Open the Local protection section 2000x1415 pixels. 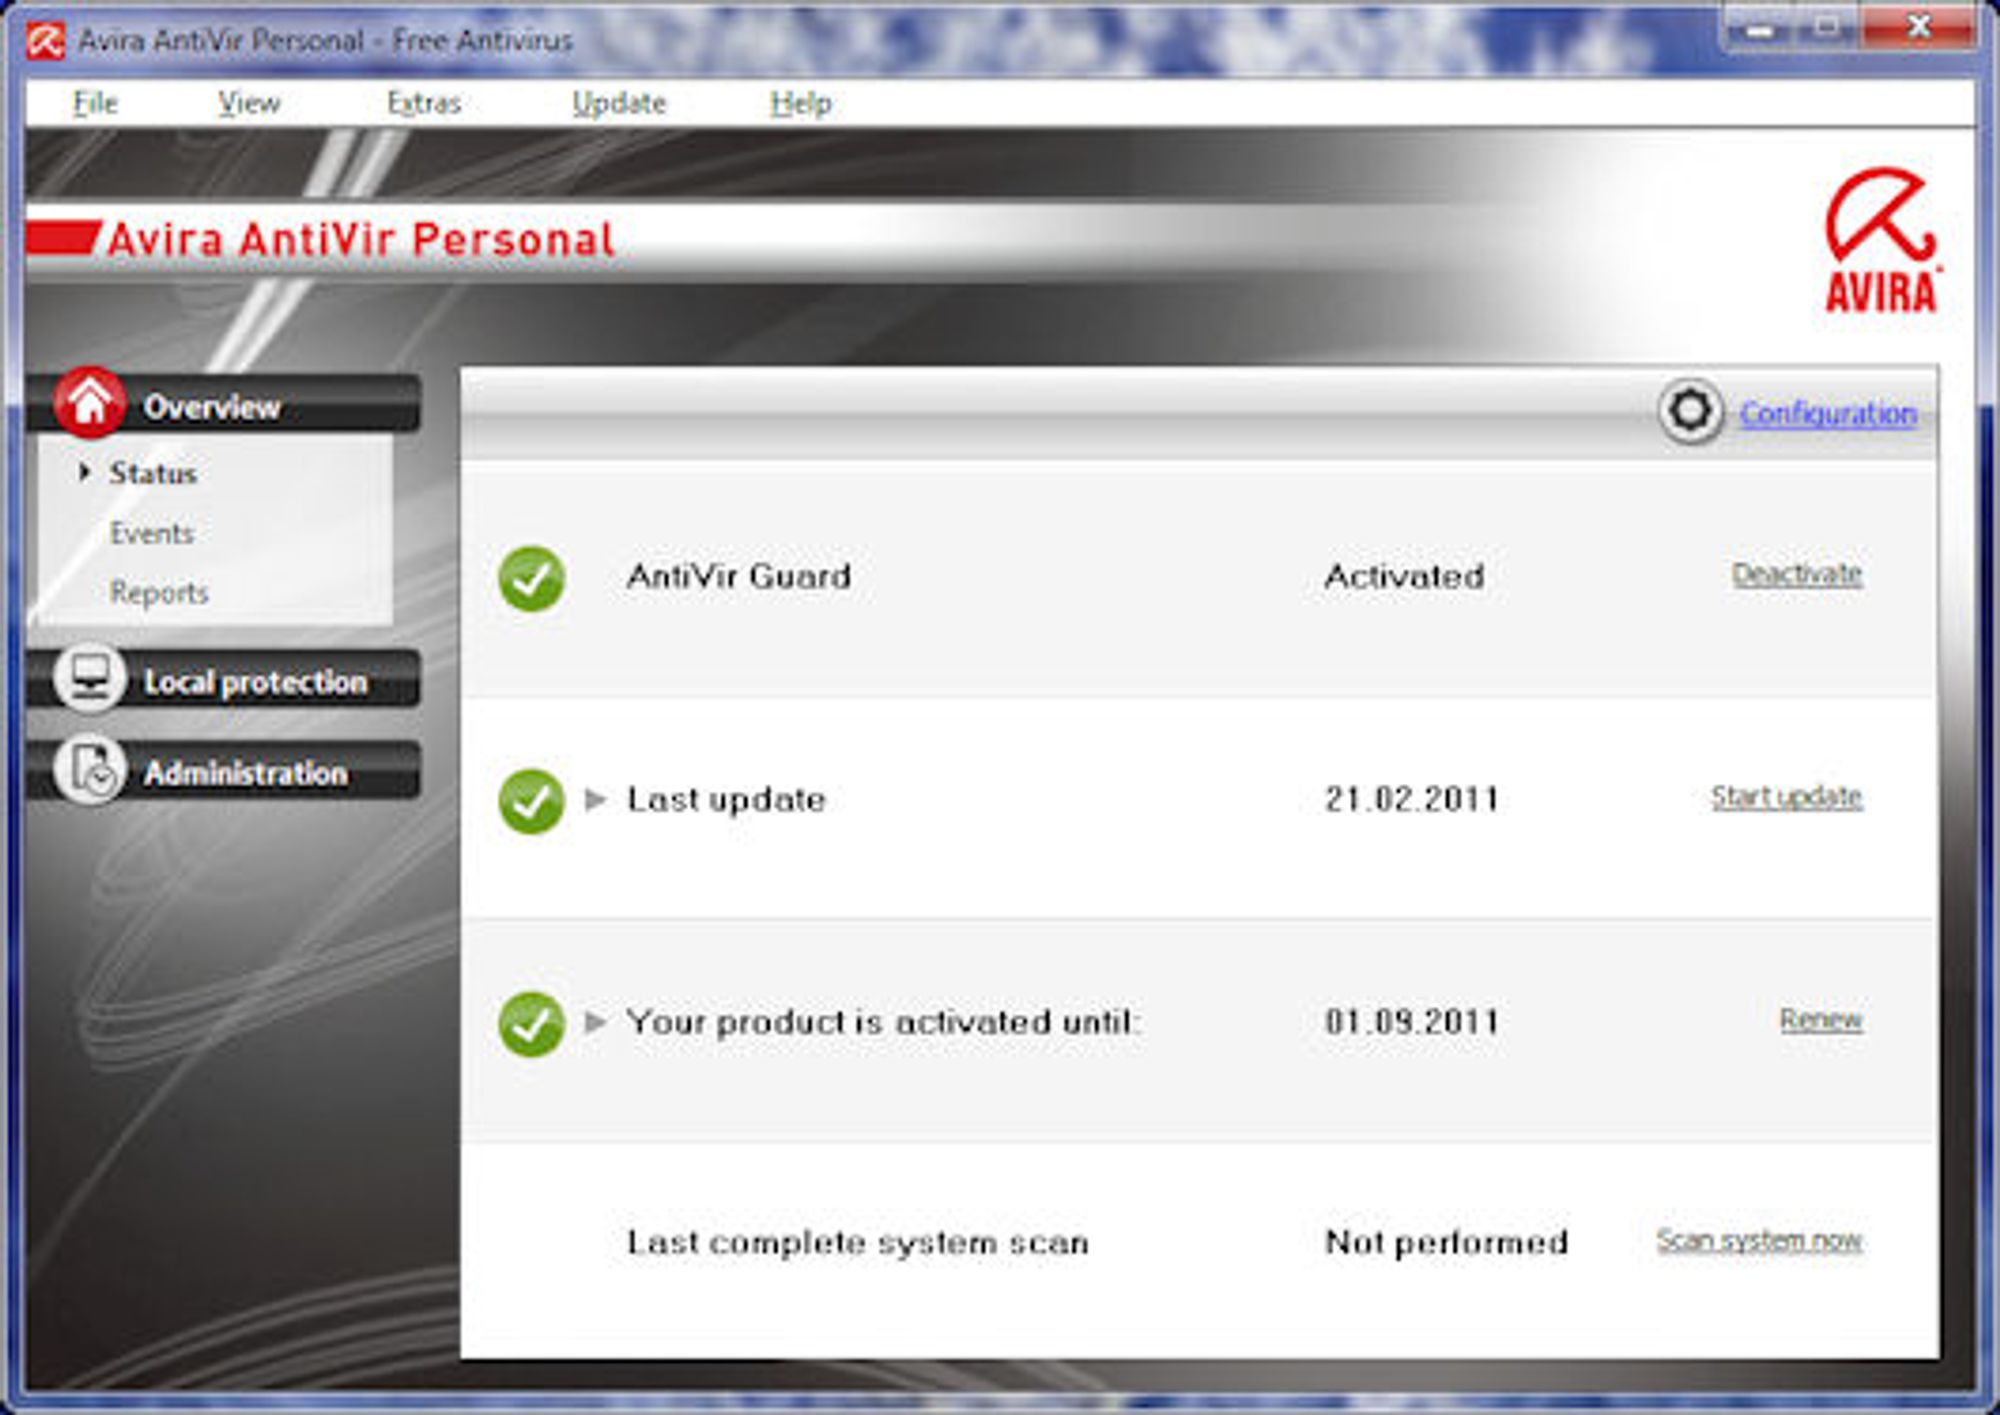[224, 680]
